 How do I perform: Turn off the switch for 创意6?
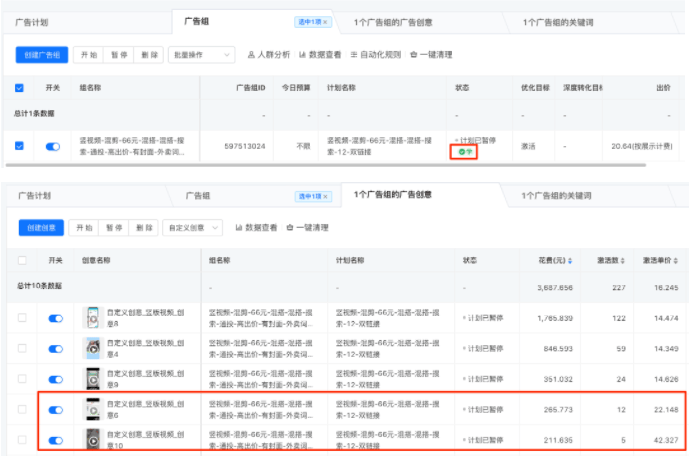click(55, 410)
